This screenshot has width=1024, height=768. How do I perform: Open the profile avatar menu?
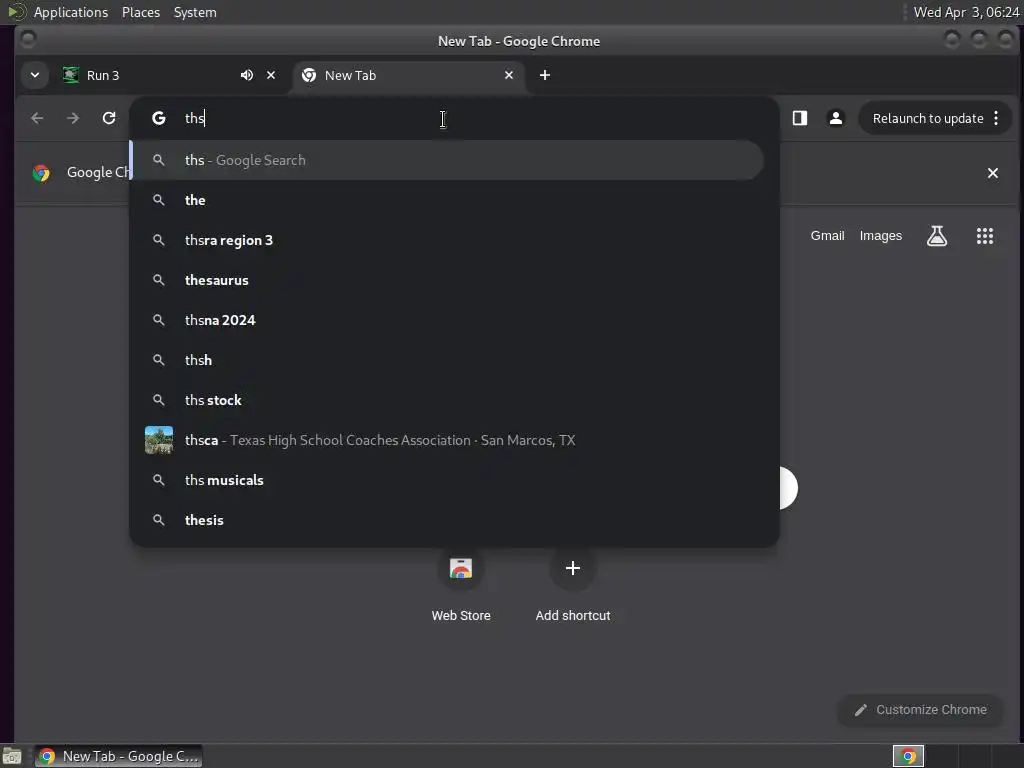[836, 118]
